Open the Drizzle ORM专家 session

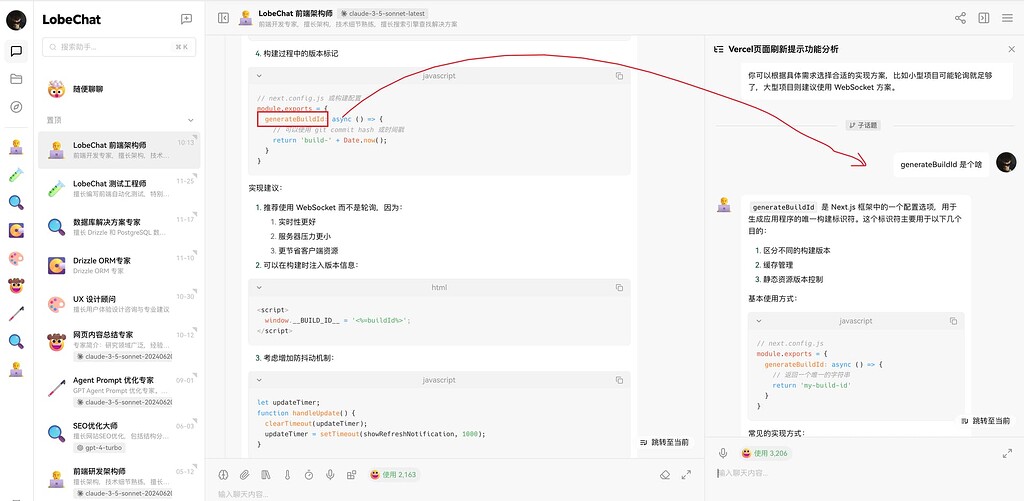[119, 265]
